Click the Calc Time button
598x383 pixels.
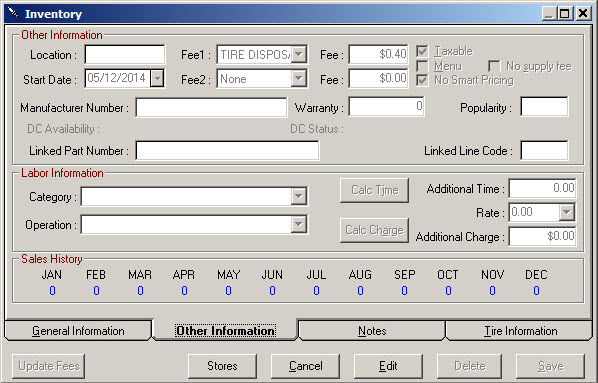375,190
